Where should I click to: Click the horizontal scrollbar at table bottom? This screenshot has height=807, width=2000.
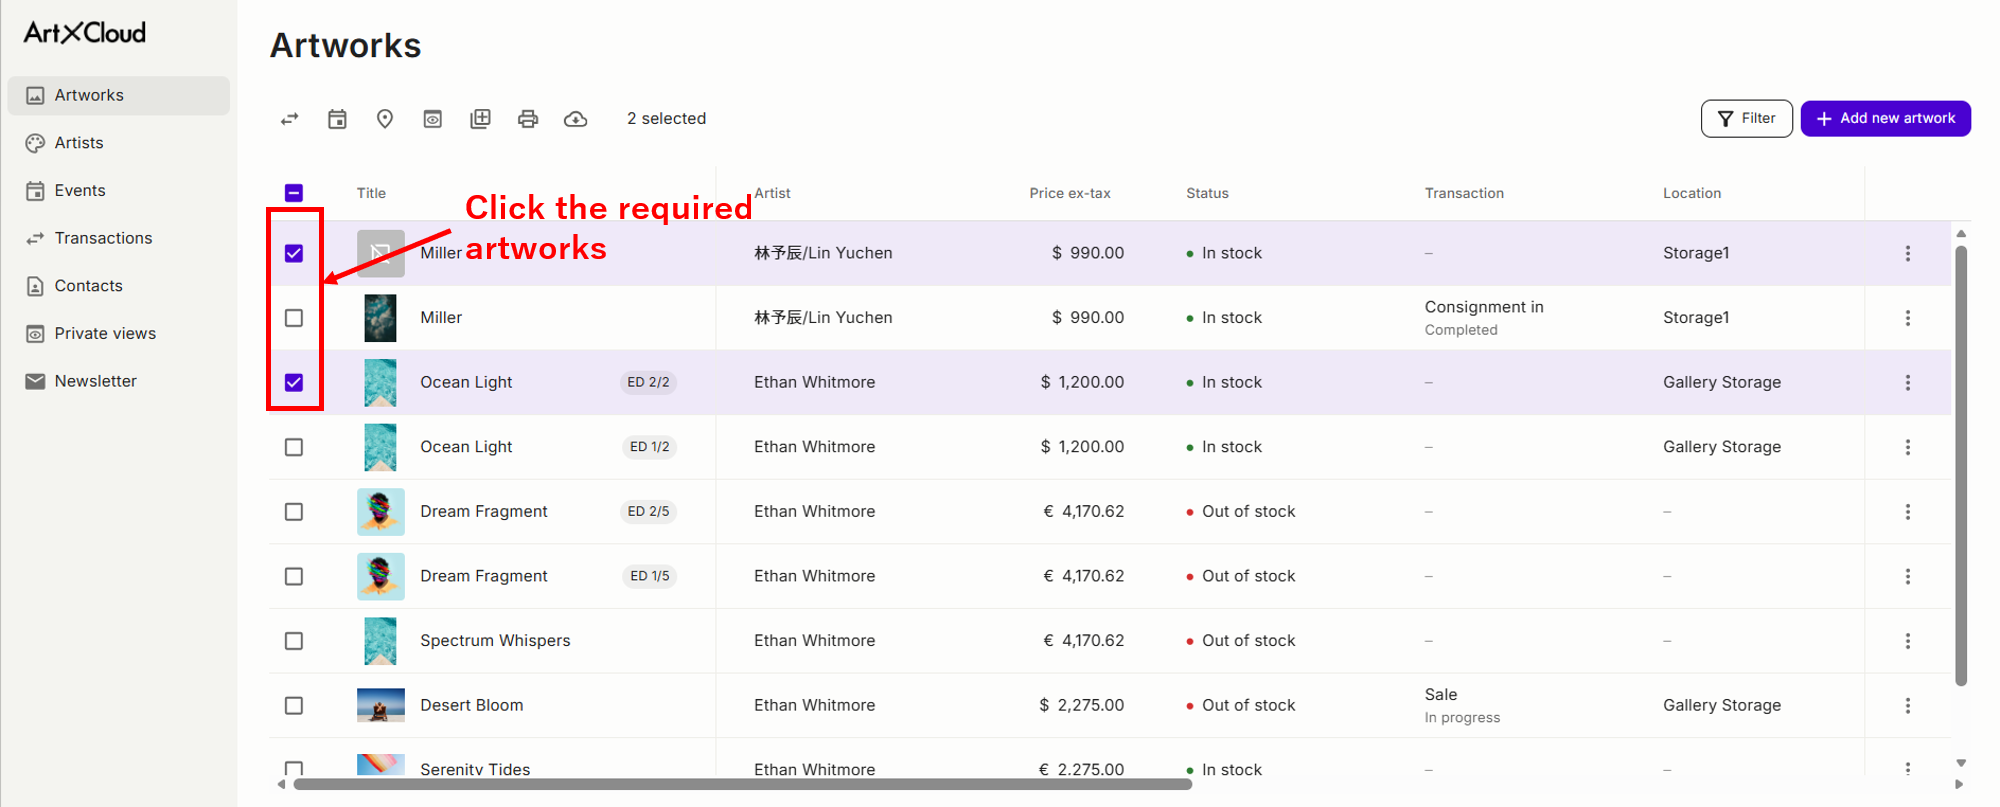(x=742, y=785)
